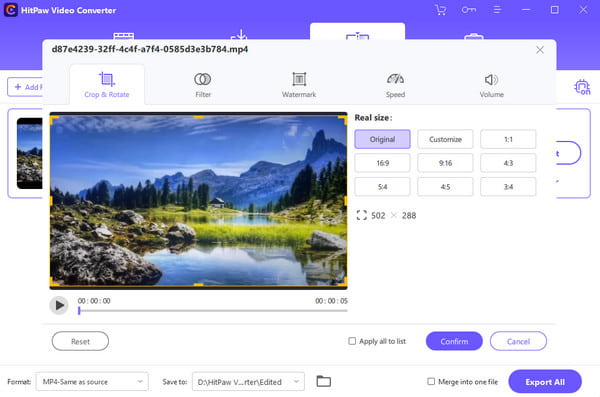This screenshot has width=600, height=397.
Task: Open the Filter tab
Action: (x=203, y=85)
